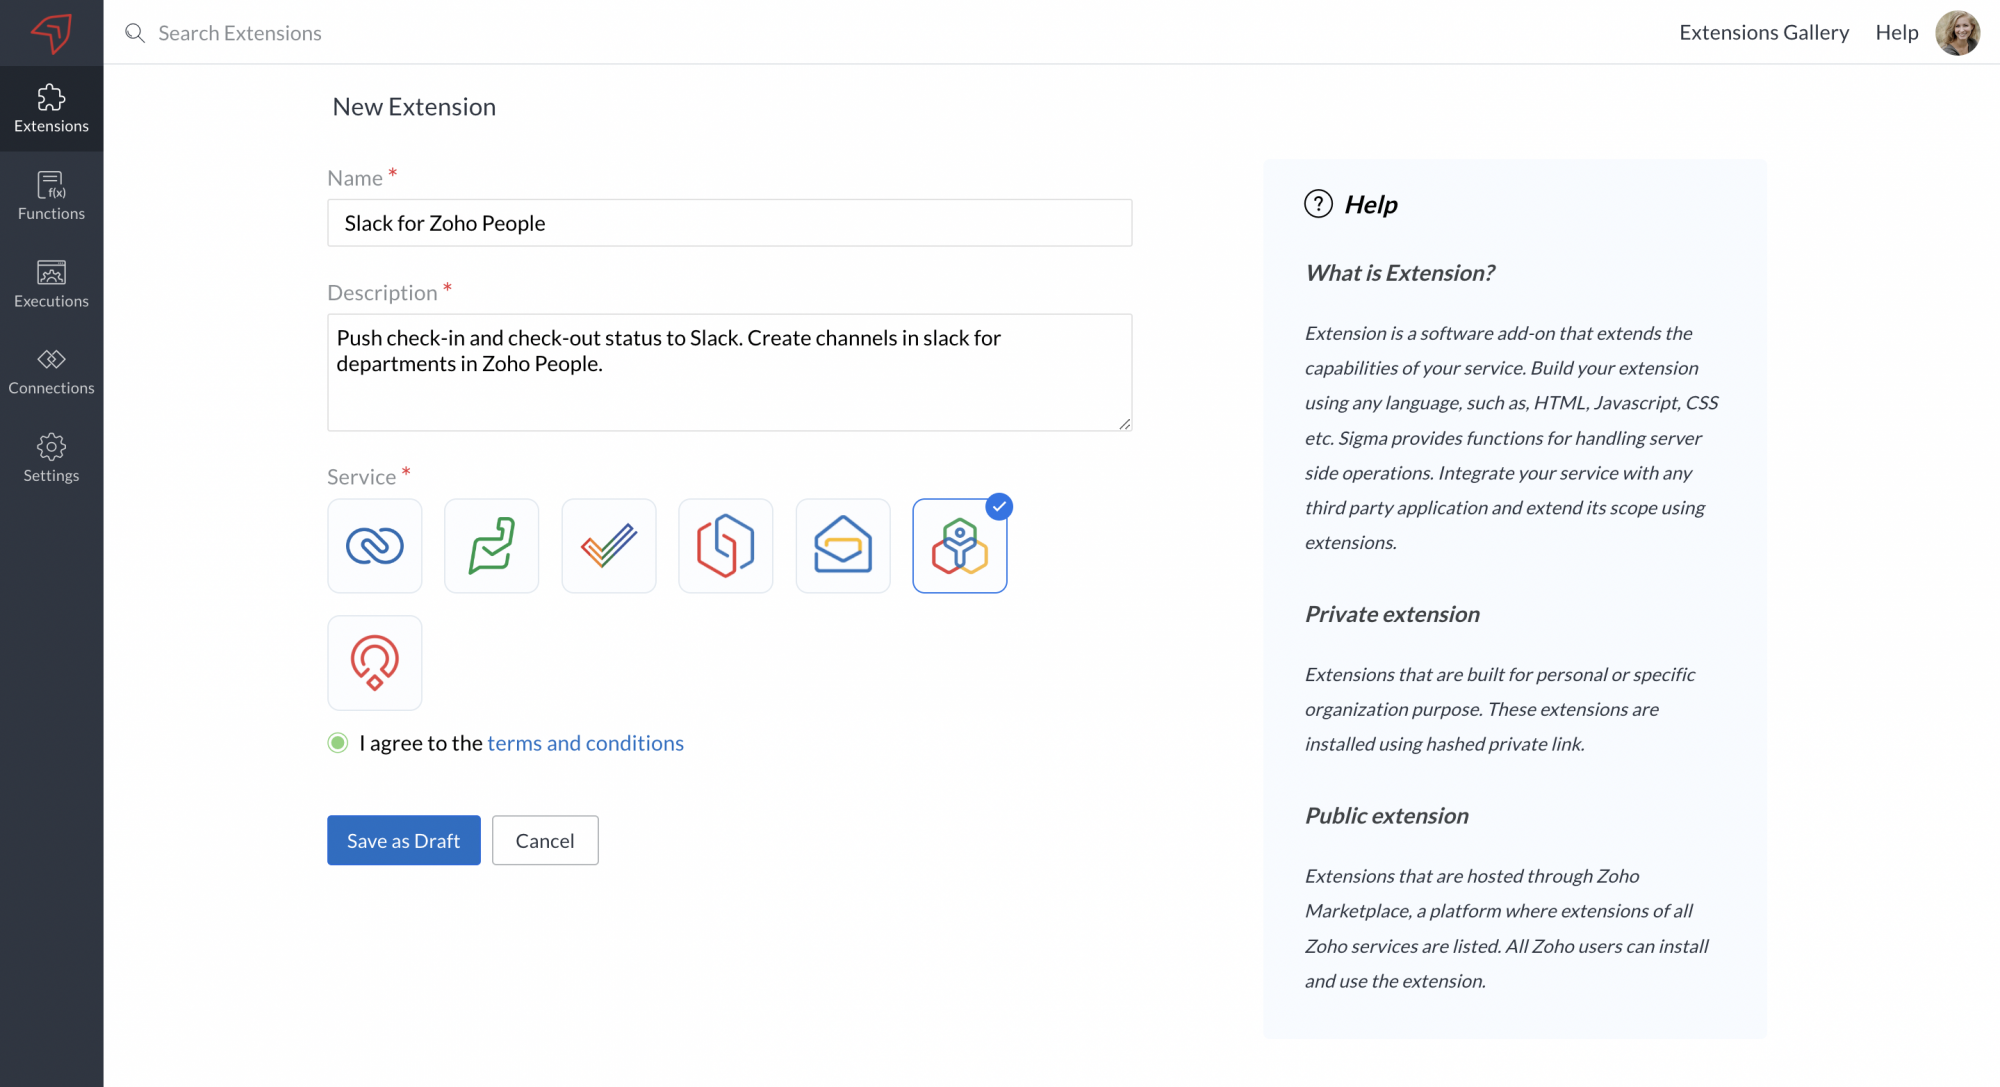
Task: Select the Zoho Recruit service icon
Action: [374, 663]
